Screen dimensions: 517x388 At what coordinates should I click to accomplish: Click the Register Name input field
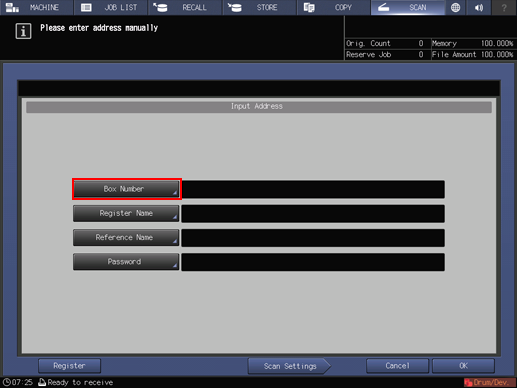[x=313, y=214]
